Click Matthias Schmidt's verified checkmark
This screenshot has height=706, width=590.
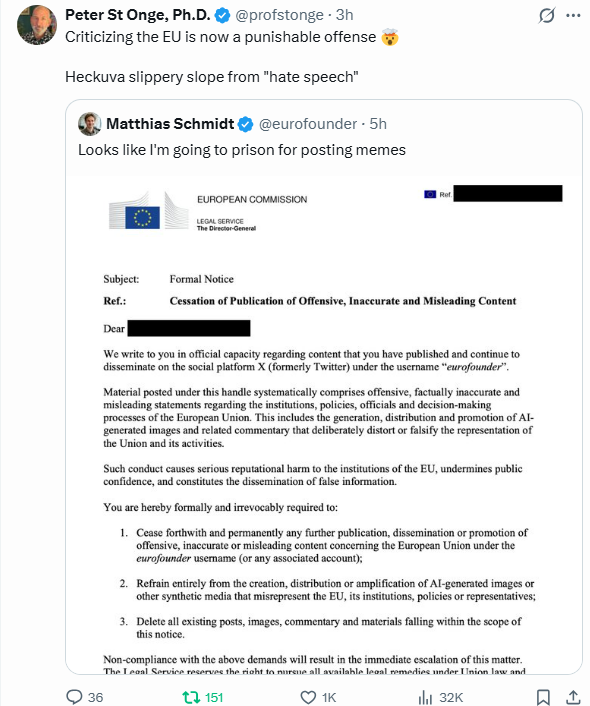point(245,124)
